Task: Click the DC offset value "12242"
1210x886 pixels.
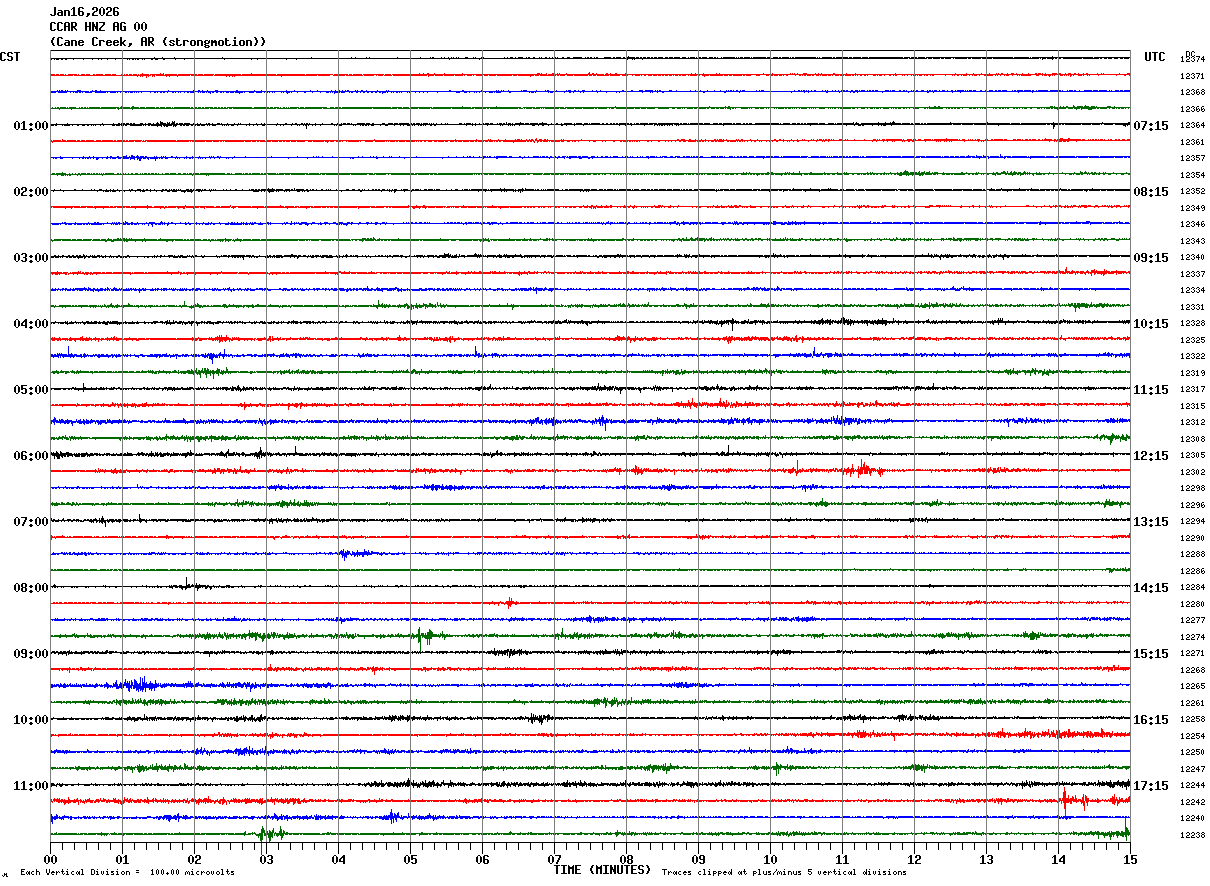Action: pyautogui.click(x=1192, y=803)
